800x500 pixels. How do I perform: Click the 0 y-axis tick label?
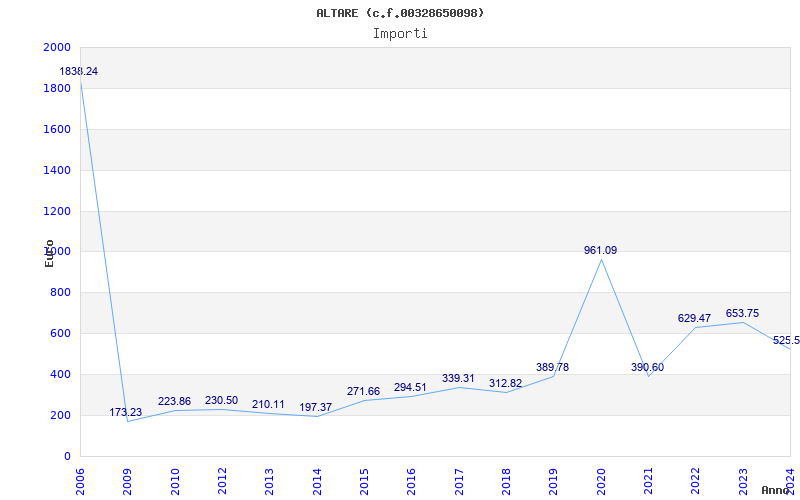67,456
